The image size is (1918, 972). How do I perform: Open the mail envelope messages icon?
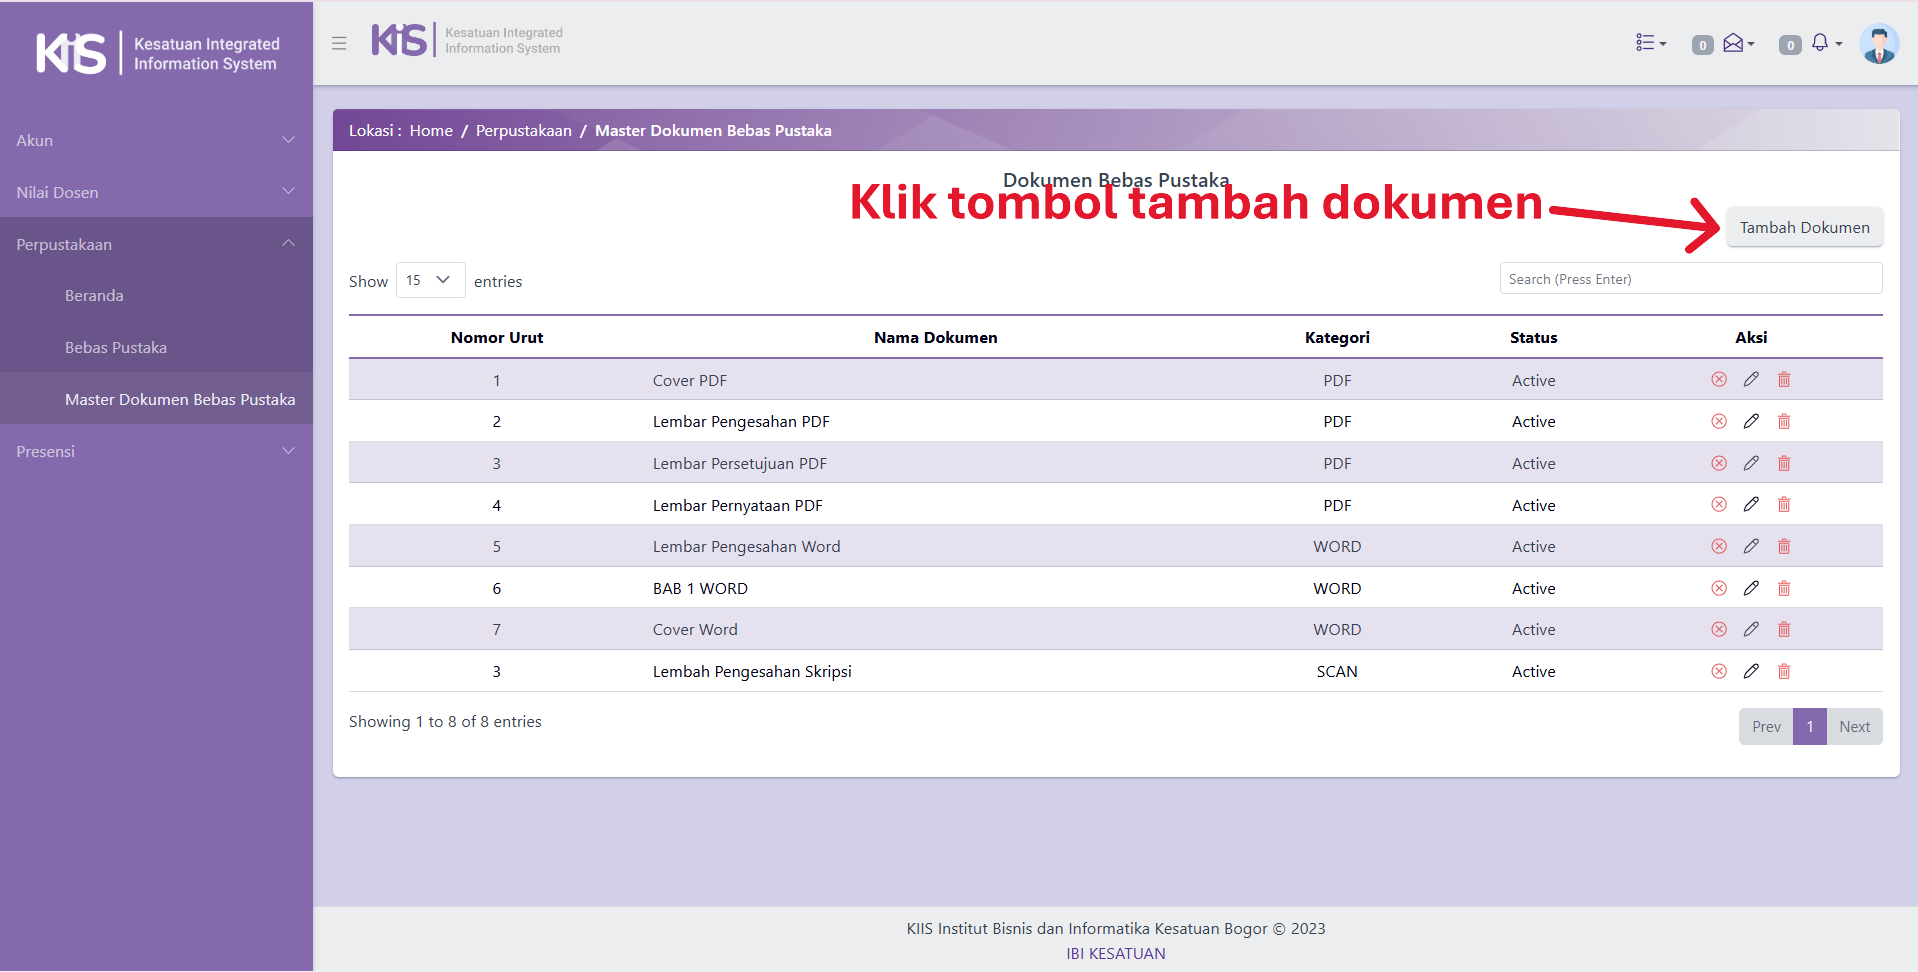[x=1737, y=43]
